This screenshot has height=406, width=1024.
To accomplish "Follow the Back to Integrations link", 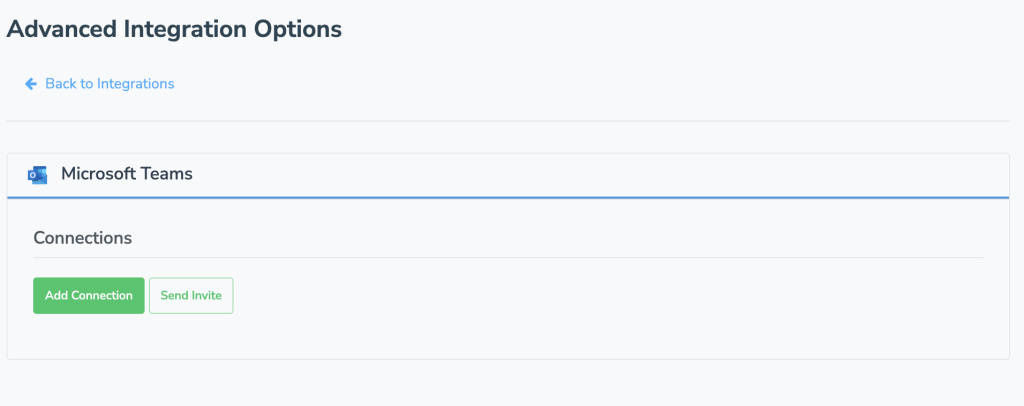I will [109, 84].
